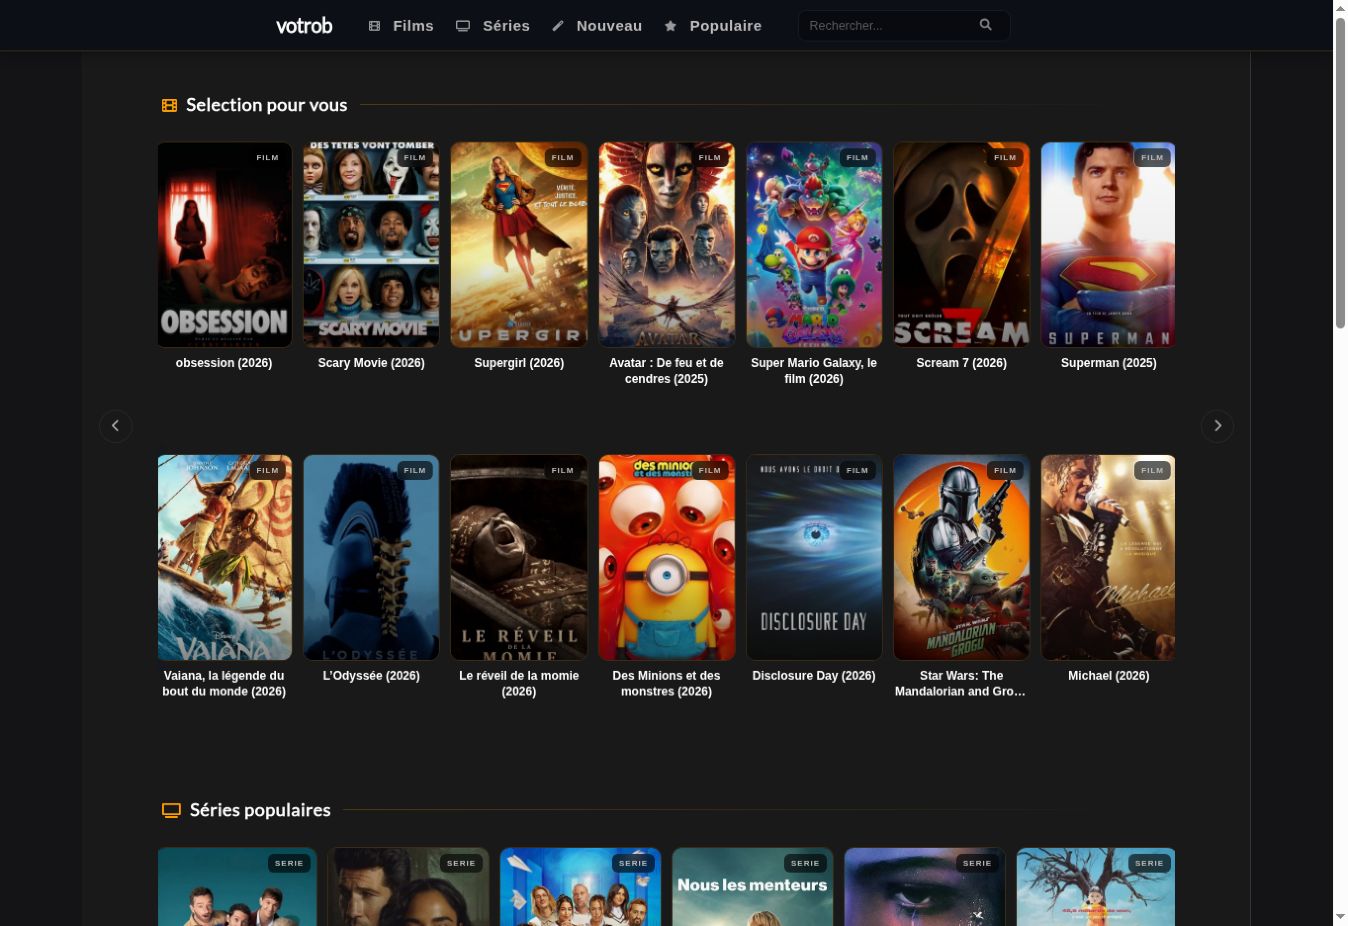
Task: Open the Avatar poster
Action: 666,245
